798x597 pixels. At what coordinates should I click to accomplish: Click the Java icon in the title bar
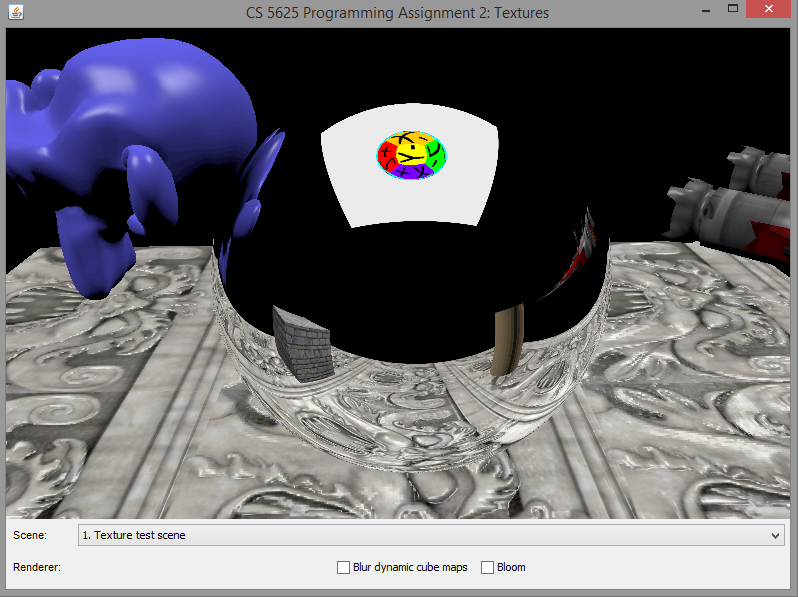tap(15, 12)
